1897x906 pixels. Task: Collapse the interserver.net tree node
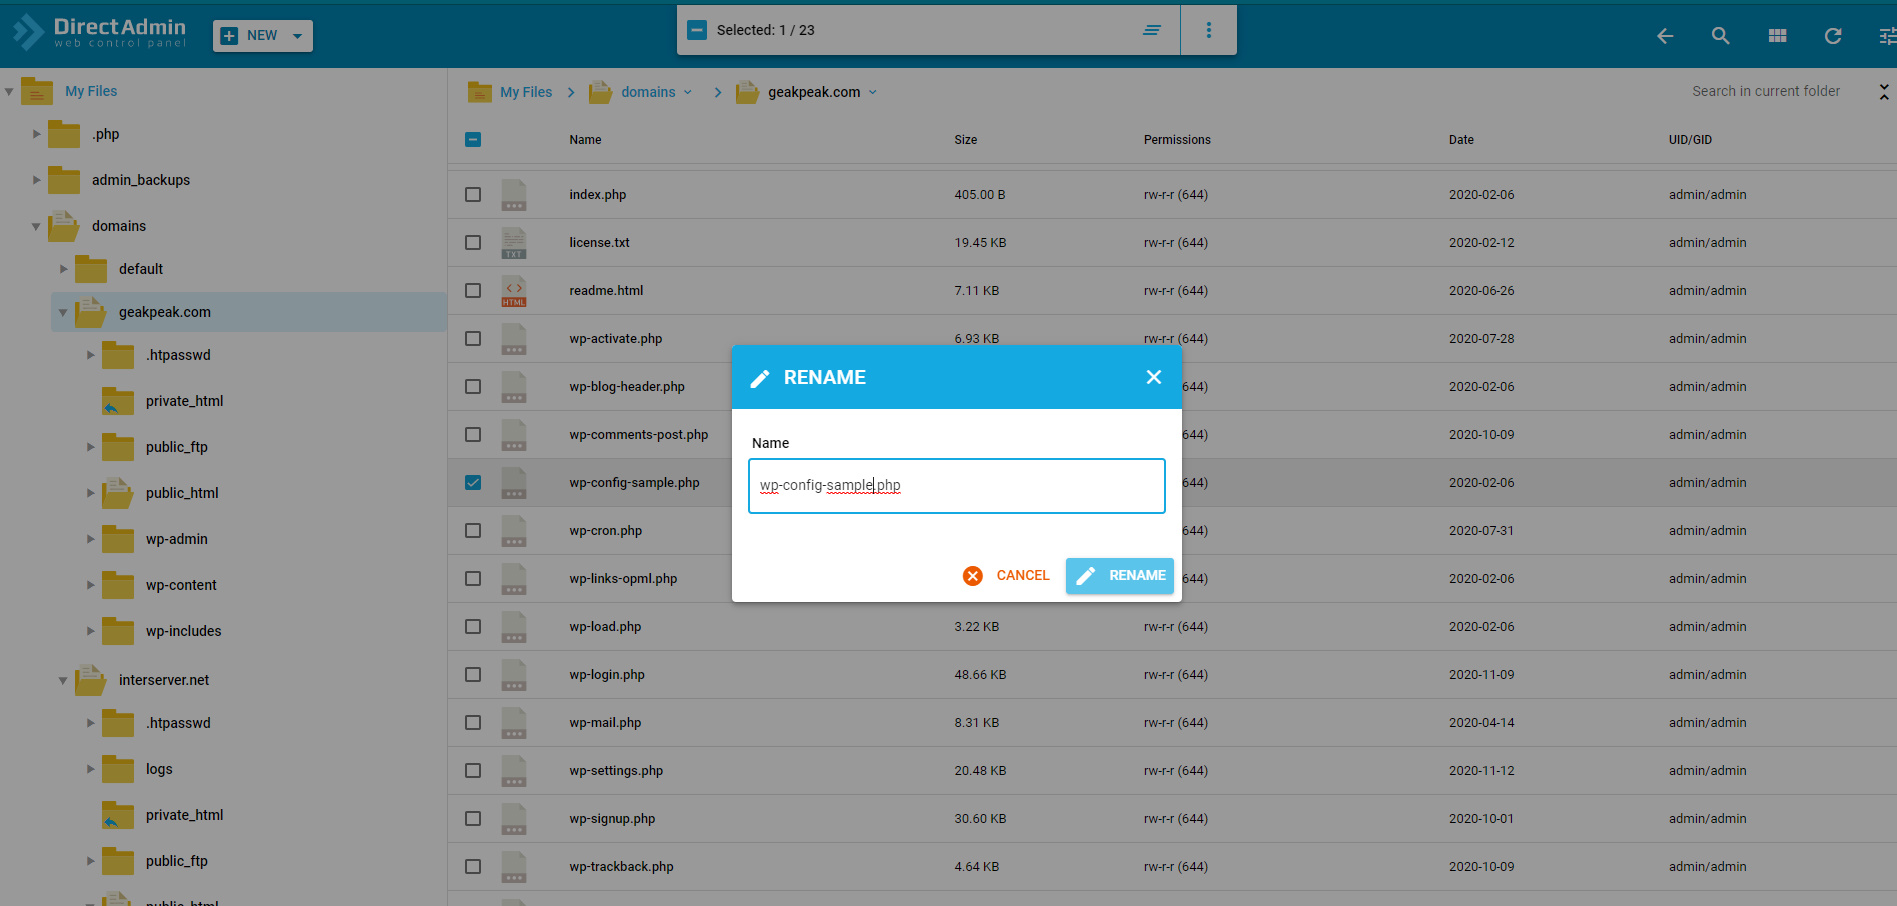pos(63,680)
